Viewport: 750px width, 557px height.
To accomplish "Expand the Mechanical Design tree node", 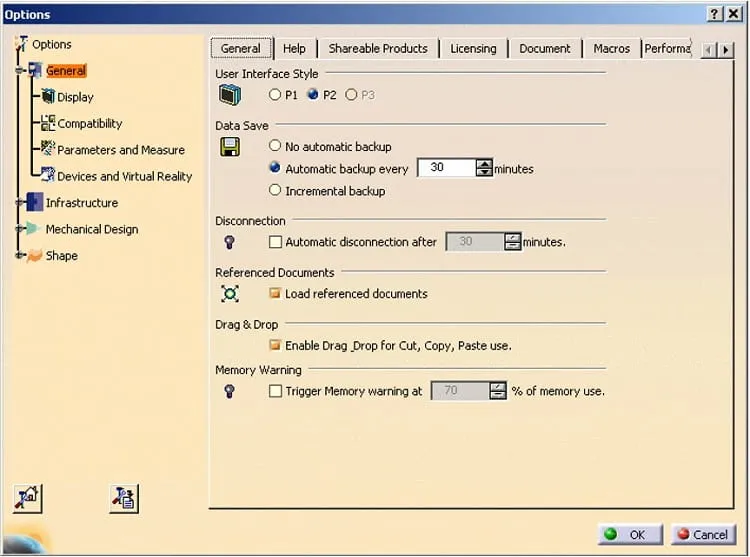I will [19, 229].
